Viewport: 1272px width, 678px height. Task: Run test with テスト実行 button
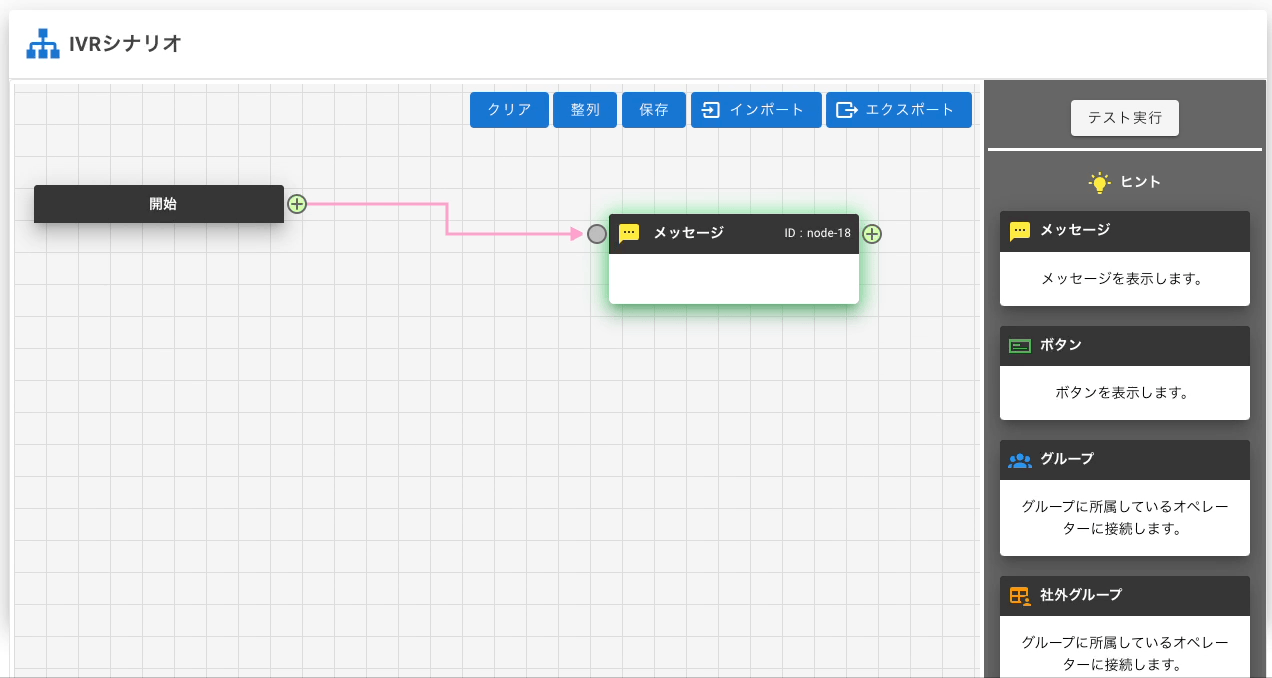pyautogui.click(x=1125, y=117)
